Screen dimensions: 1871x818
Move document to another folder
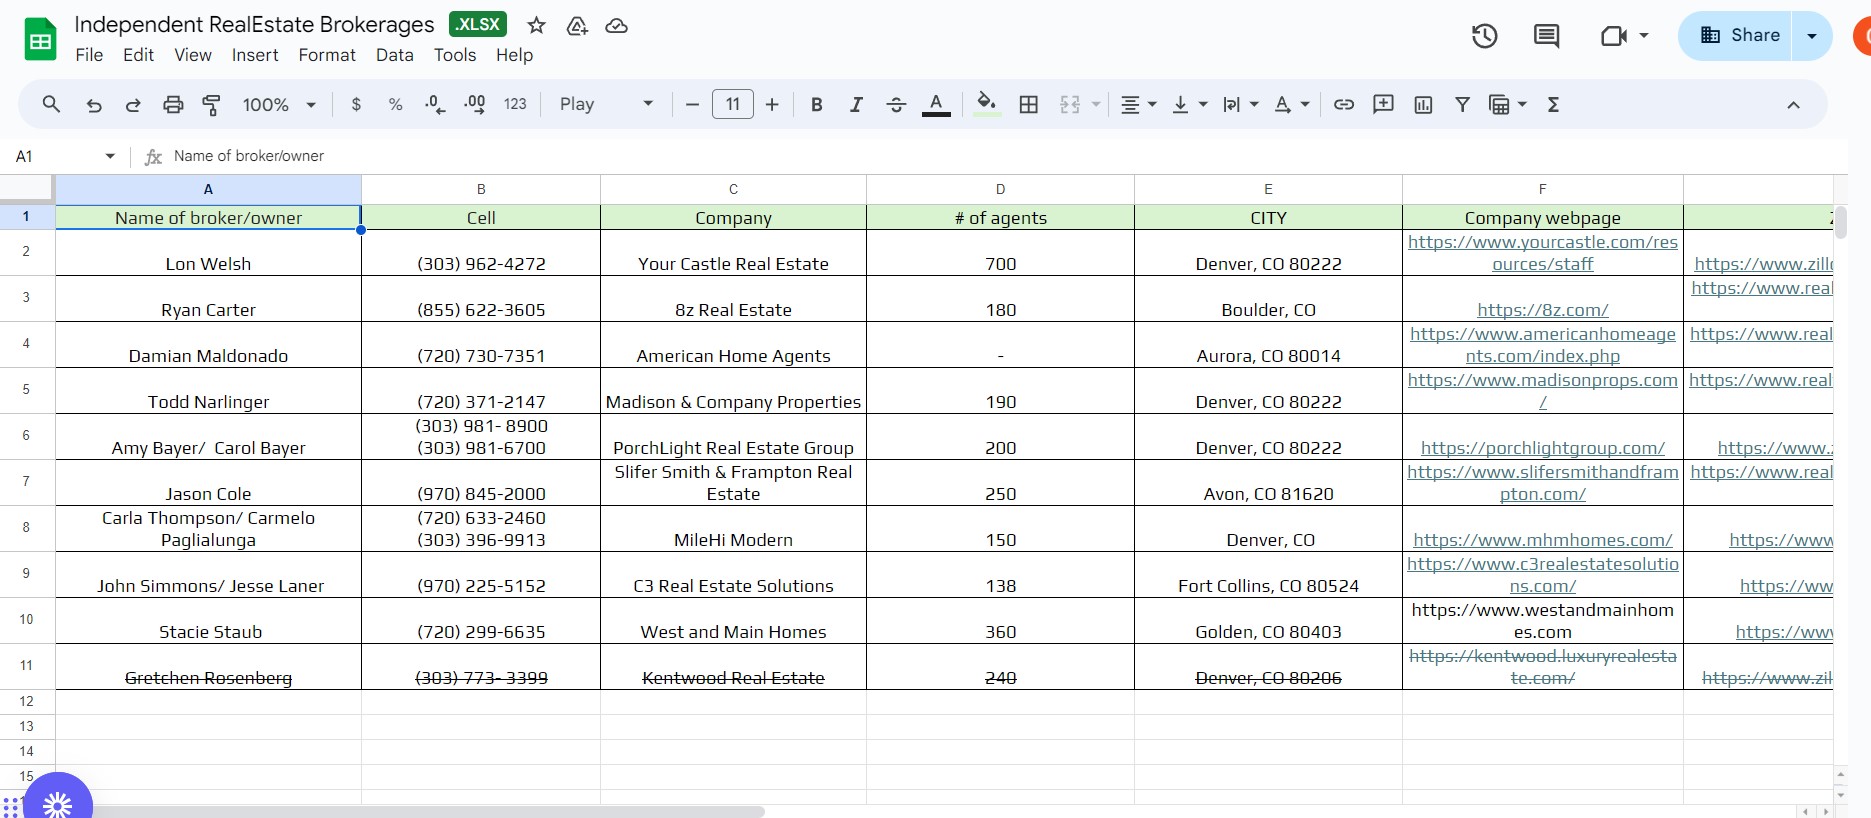coord(577,25)
